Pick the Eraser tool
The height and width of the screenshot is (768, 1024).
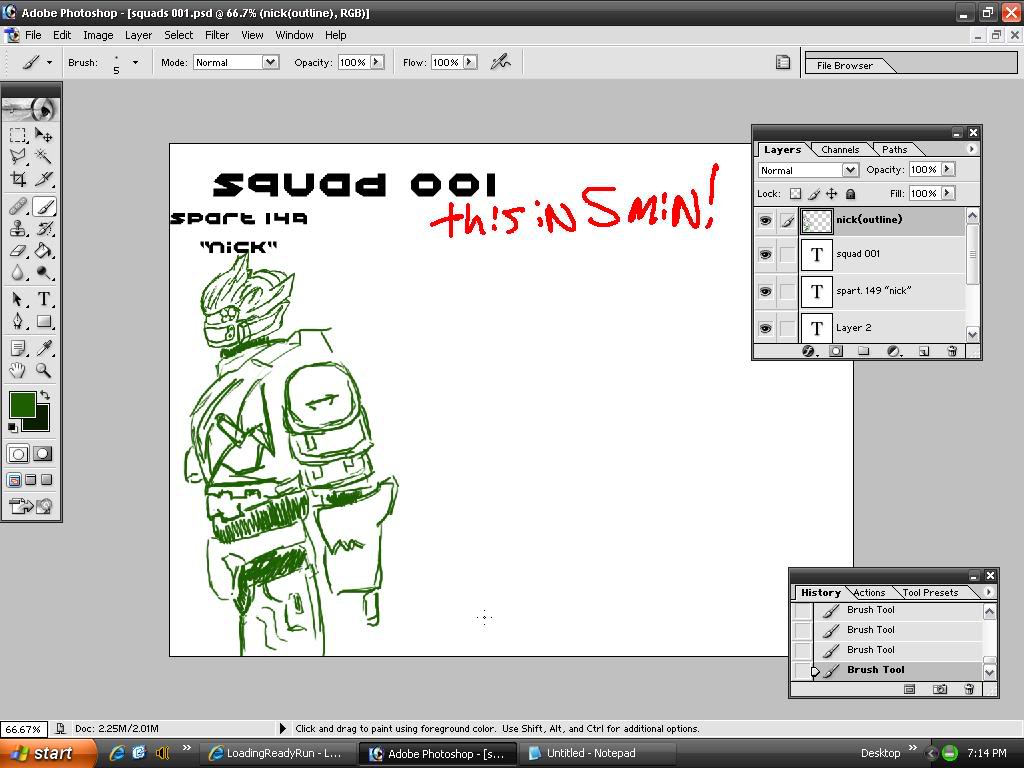click(18, 251)
